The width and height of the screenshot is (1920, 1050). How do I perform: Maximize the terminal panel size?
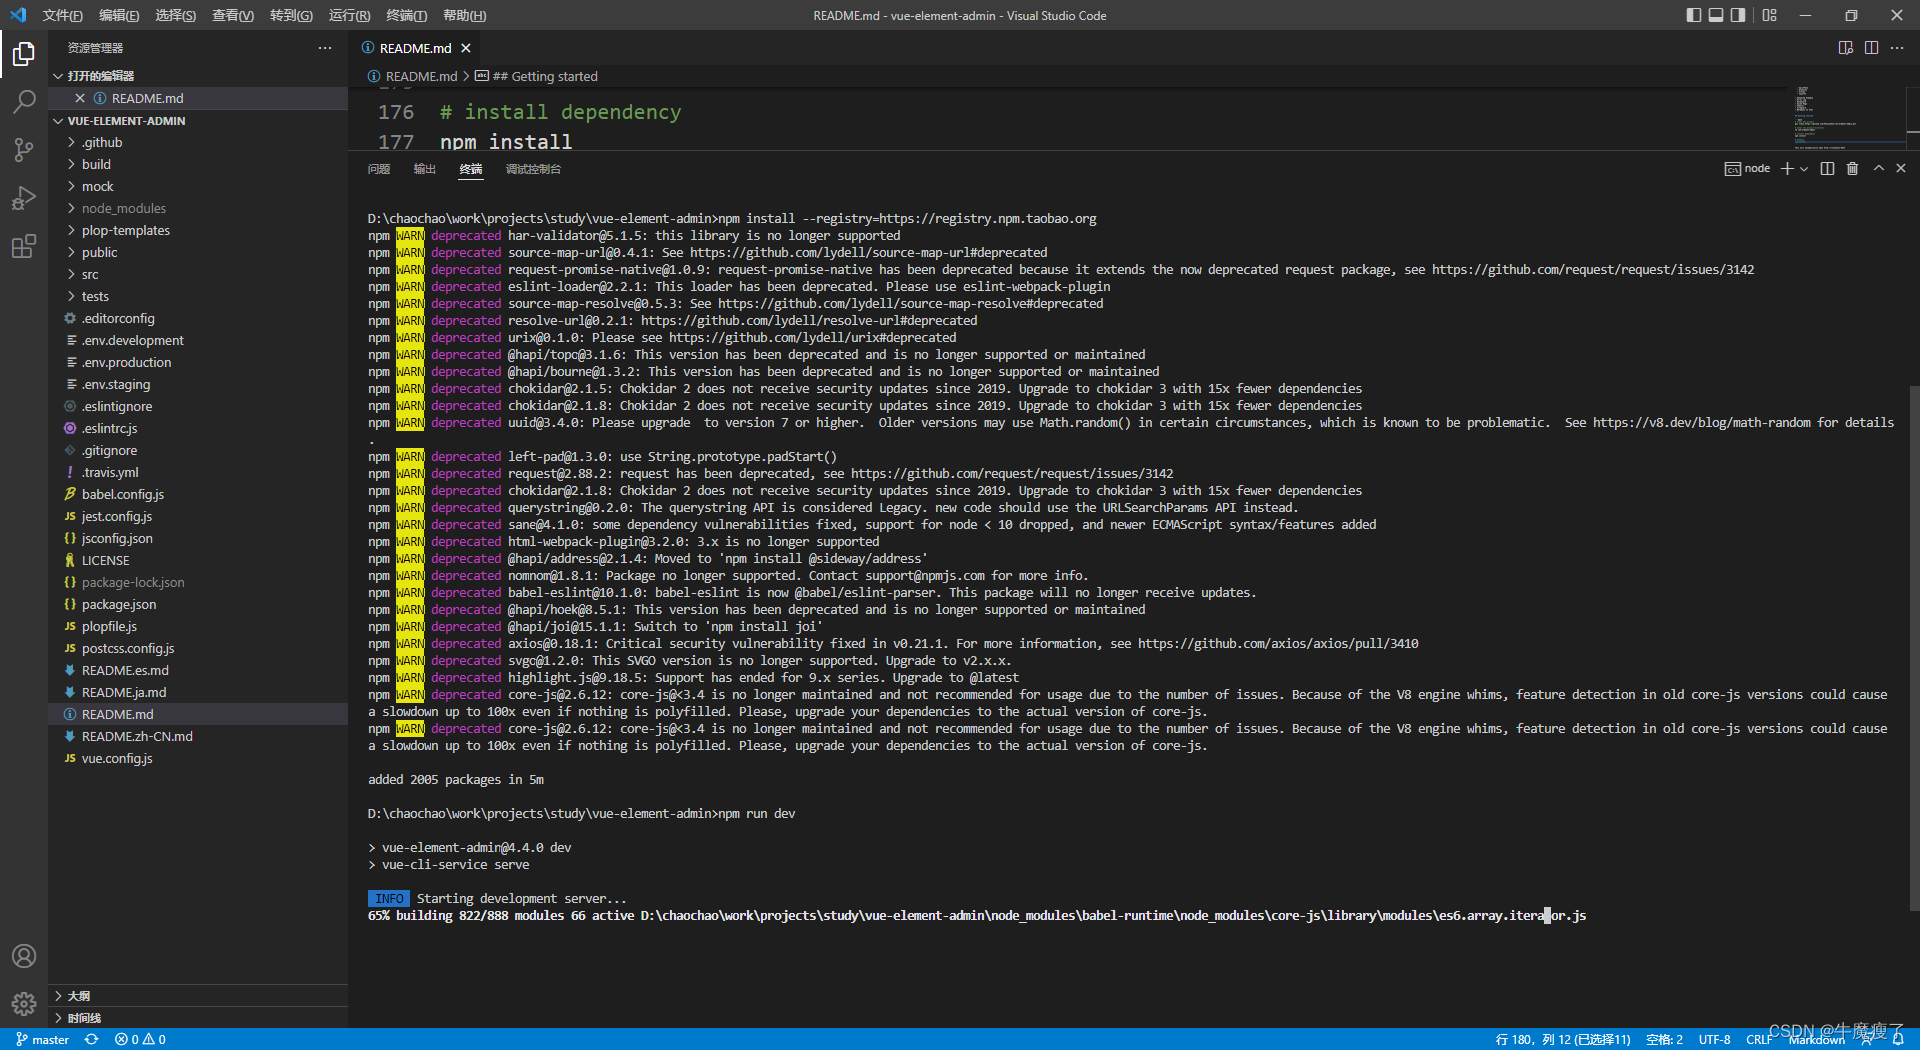[1878, 168]
